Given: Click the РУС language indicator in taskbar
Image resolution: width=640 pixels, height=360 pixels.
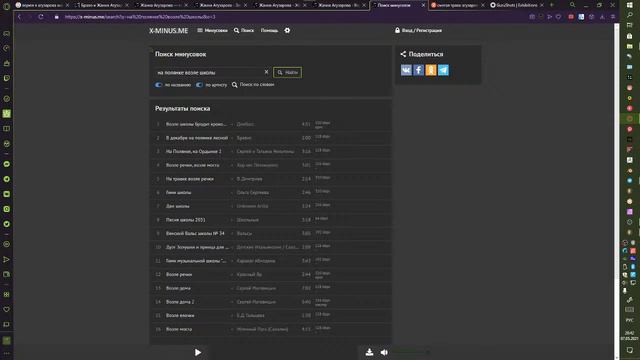Looking at the screenshot, I should tap(630, 320).
